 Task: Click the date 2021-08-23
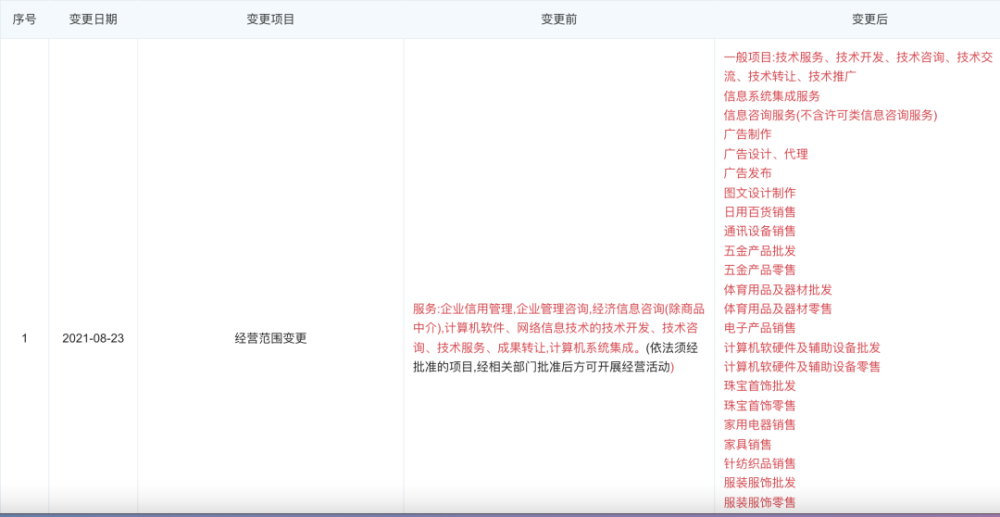coord(93,339)
